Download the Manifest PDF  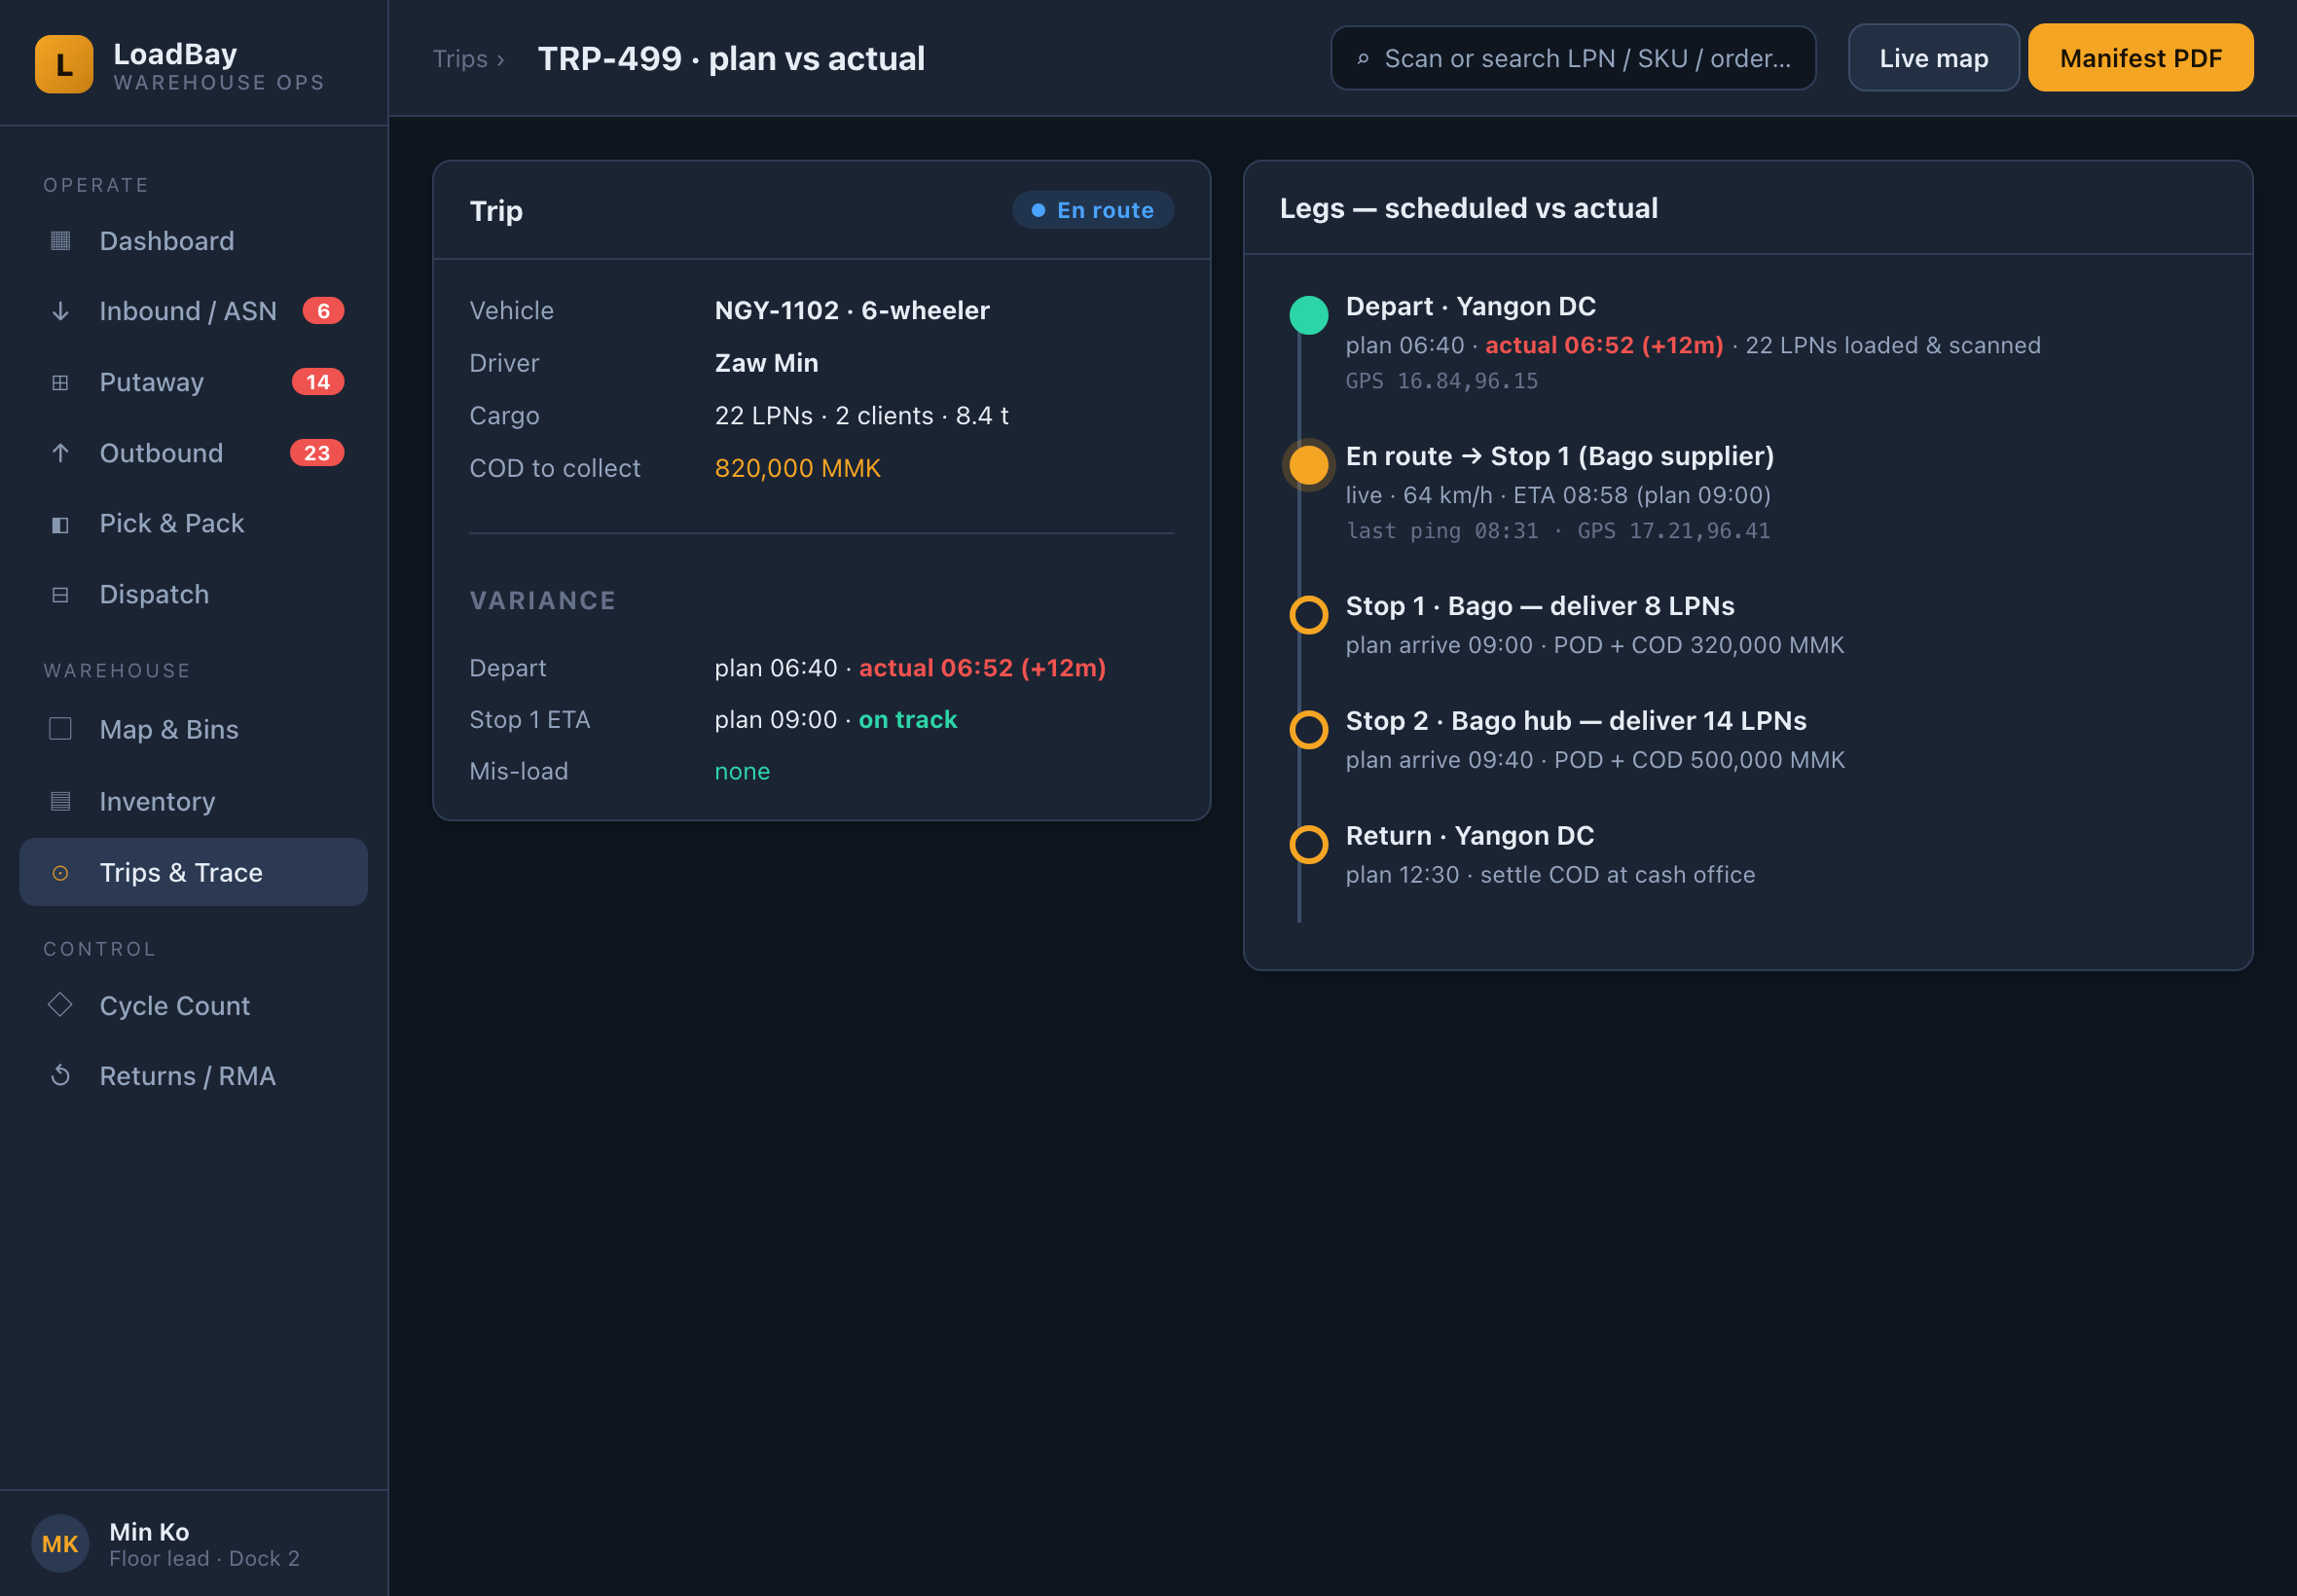(x=2140, y=58)
